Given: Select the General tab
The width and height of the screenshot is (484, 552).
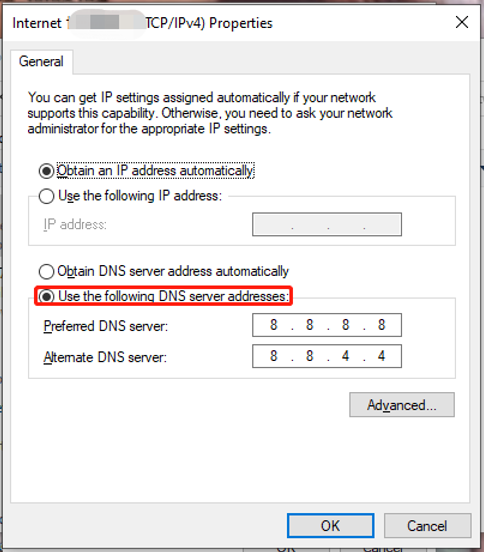Looking at the screenshot, I should pos(41,62).
